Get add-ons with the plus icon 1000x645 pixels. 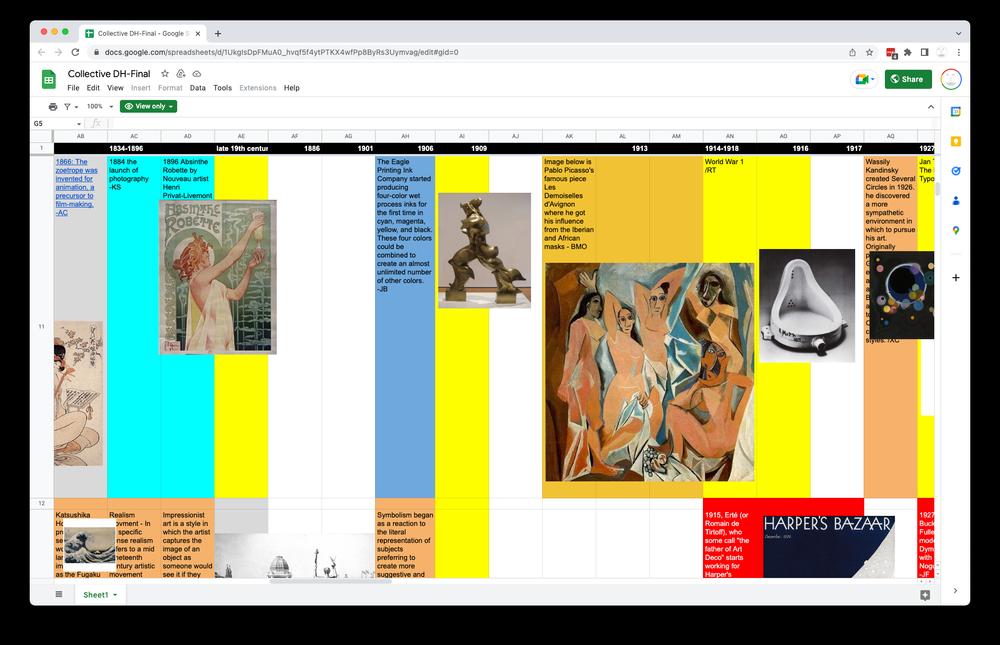point(955,278)
